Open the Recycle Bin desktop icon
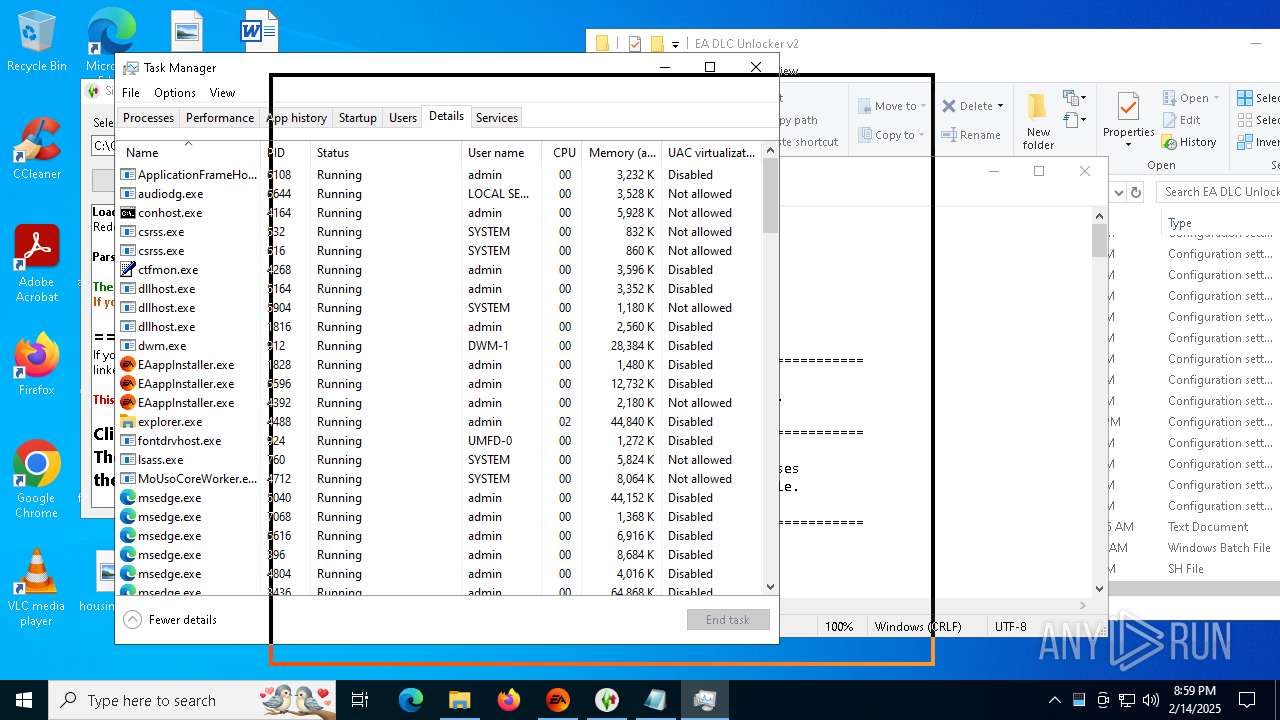This screenshot has width=1280, height=720. (x=36, y=40)
